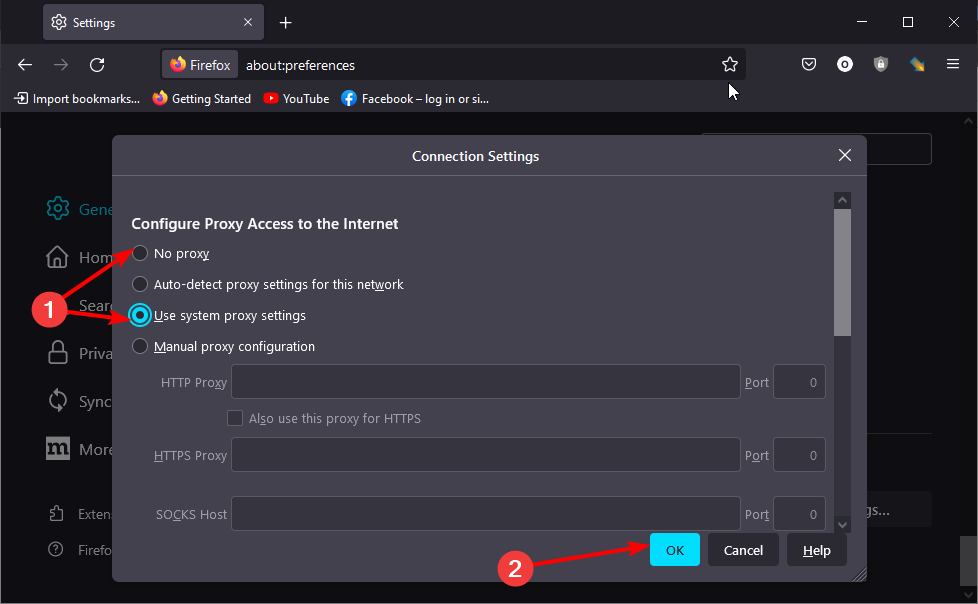The image size is (978, 604).
Task: Click the Search text in sidebar
Action: 95,305
